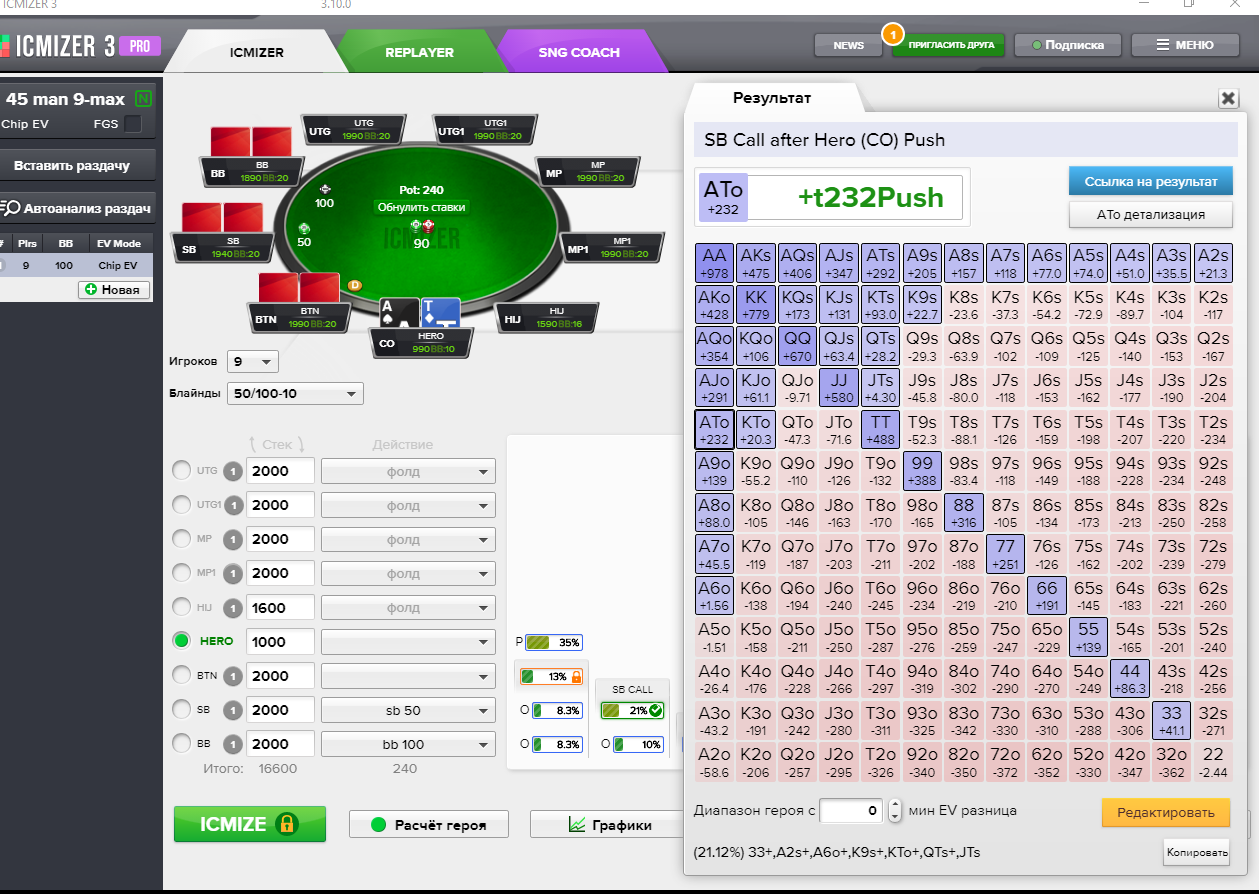Select UTG as hero radio button
The image size is (1259, 894).
coord(182,470)
